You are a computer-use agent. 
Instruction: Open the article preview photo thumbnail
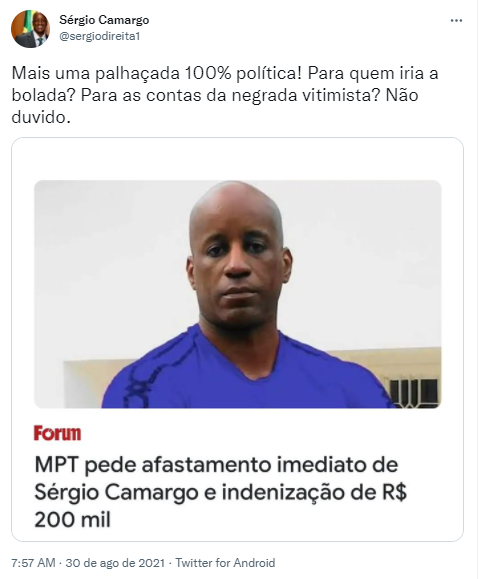point(237,294)
